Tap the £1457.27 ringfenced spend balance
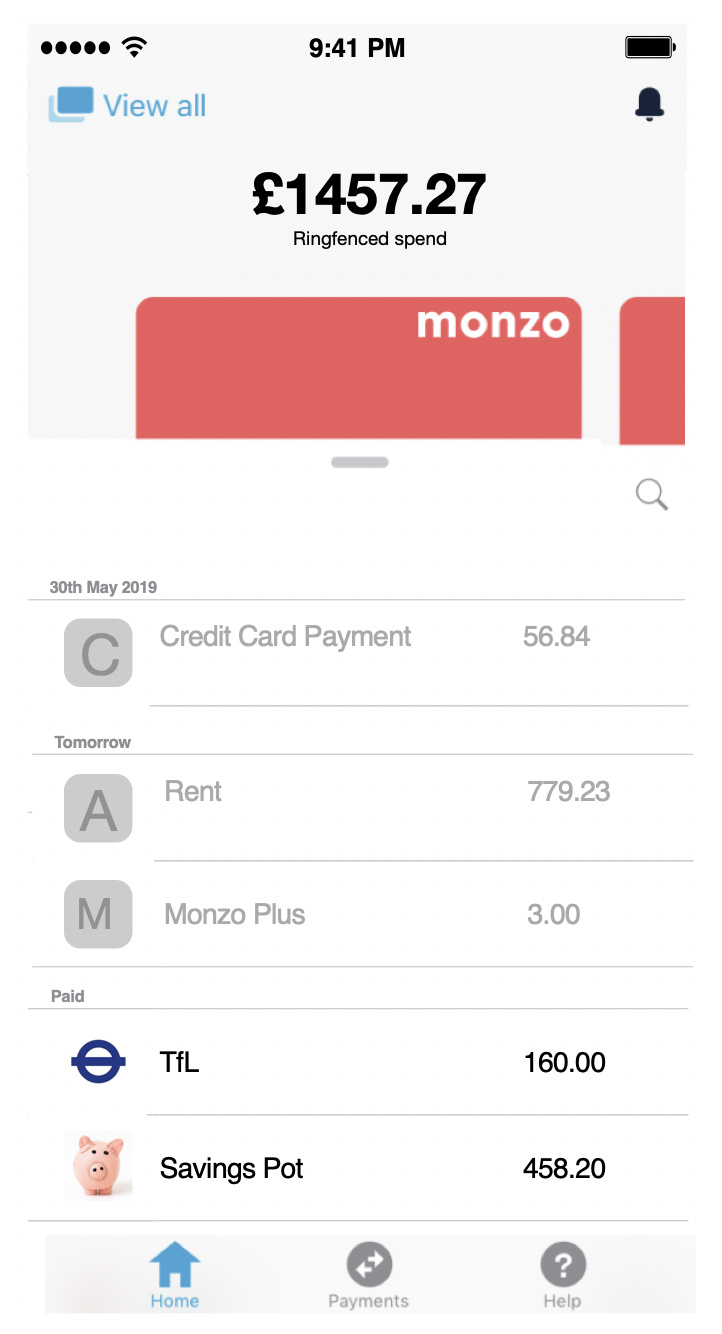722x1334 pixels. point(369,195)
